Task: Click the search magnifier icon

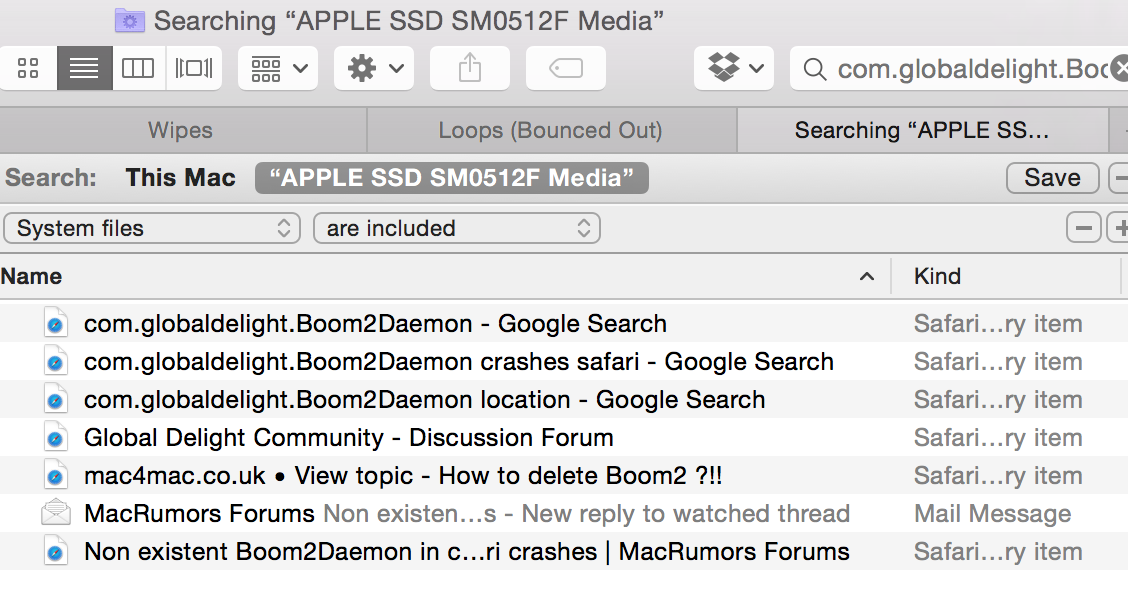Action: point(814,69)
